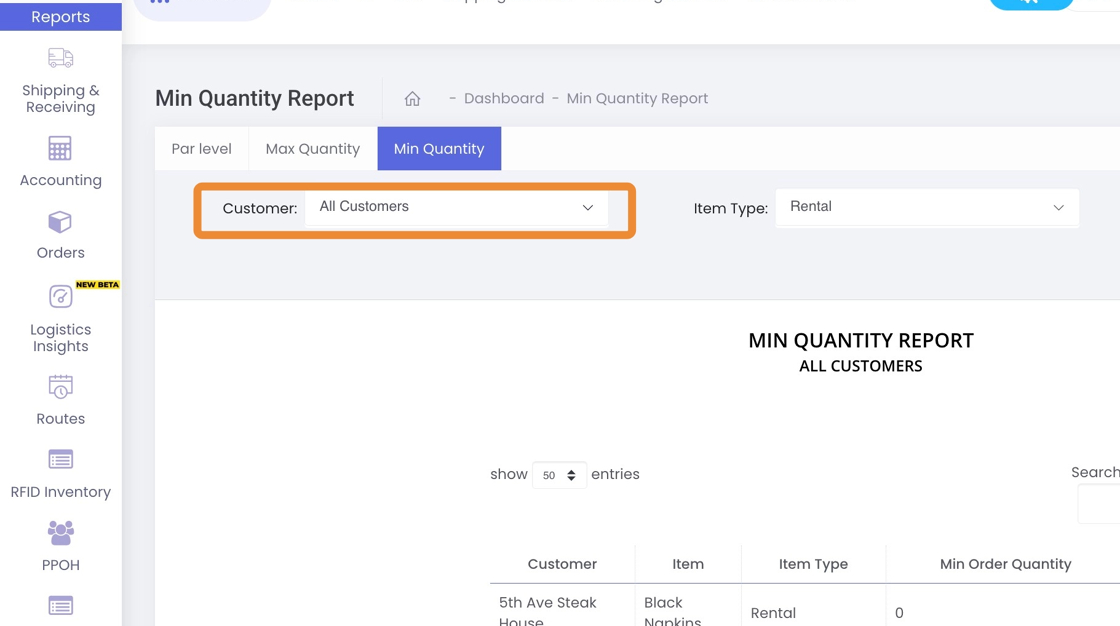Open Logistics Insights gauge icon

click(60, 296)
